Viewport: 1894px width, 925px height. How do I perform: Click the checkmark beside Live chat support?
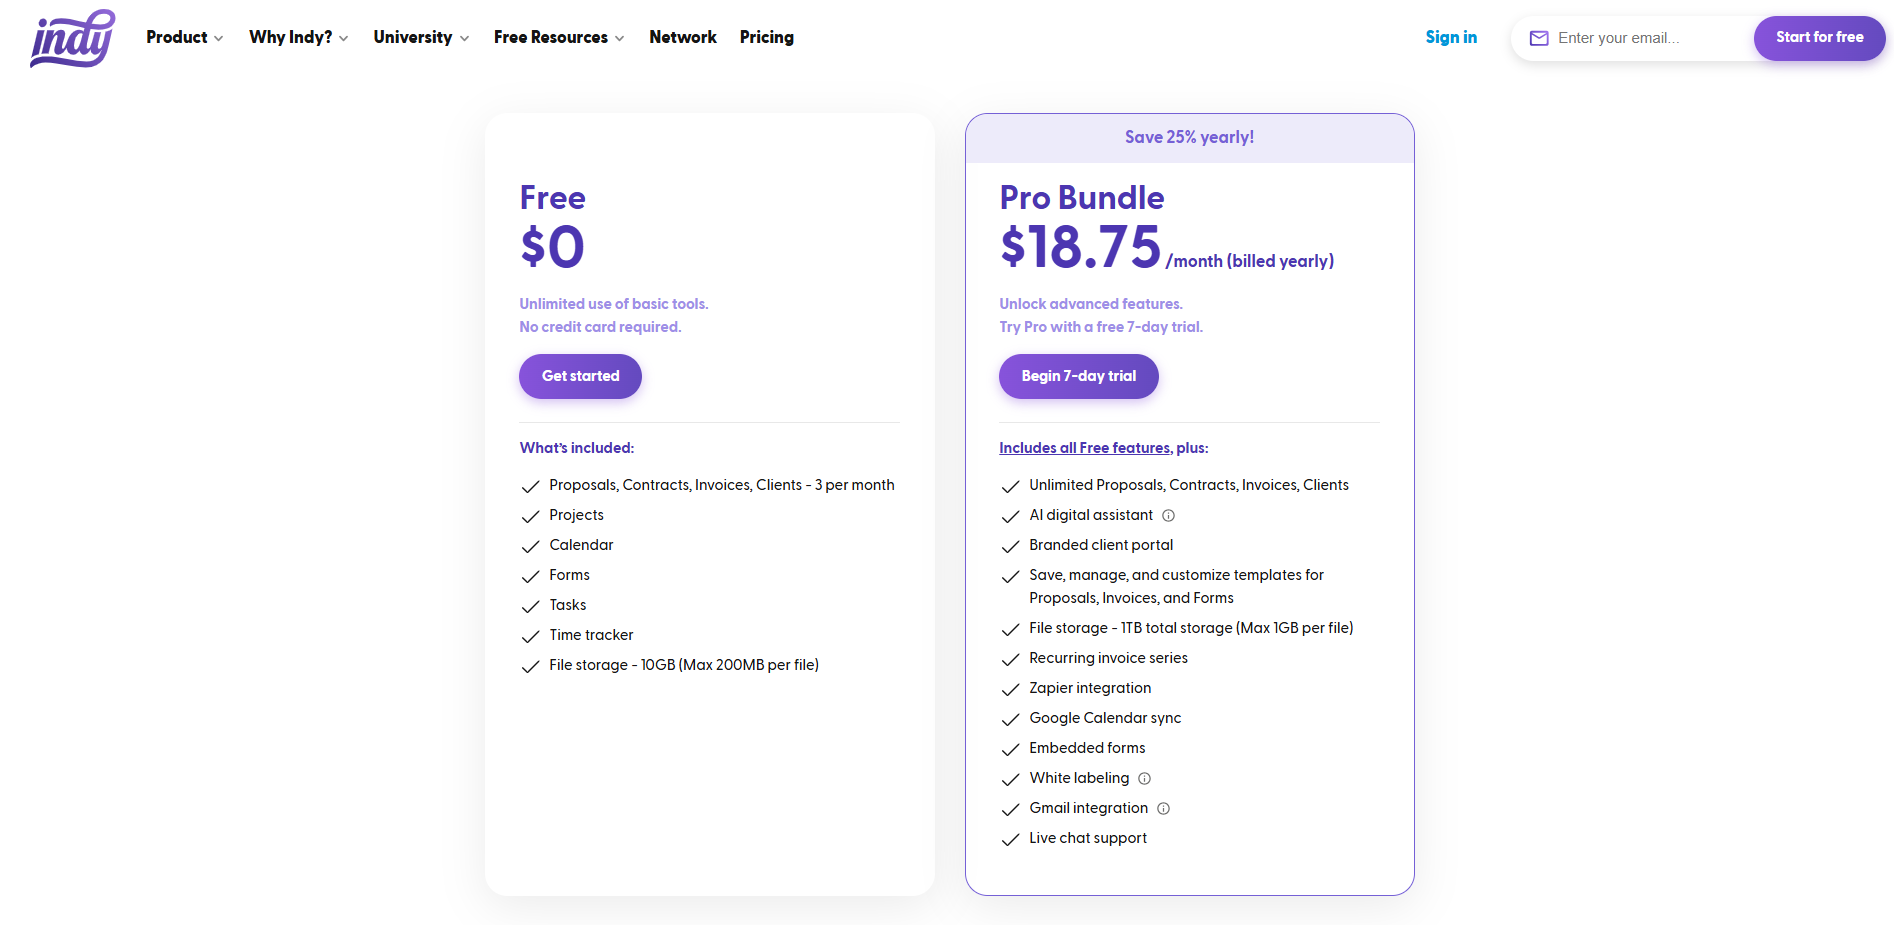pyautogui.click(x=1010, y=839)
